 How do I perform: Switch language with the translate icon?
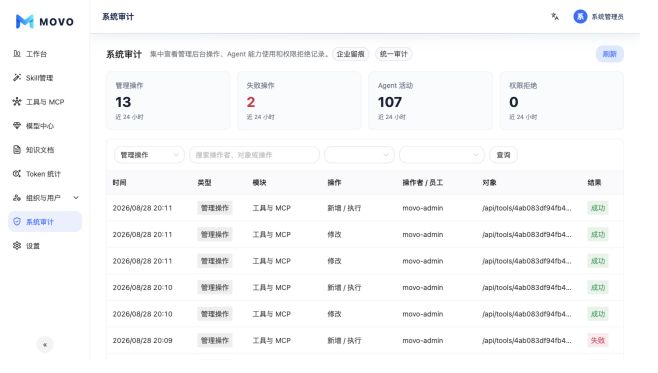[x=555, y=16]
